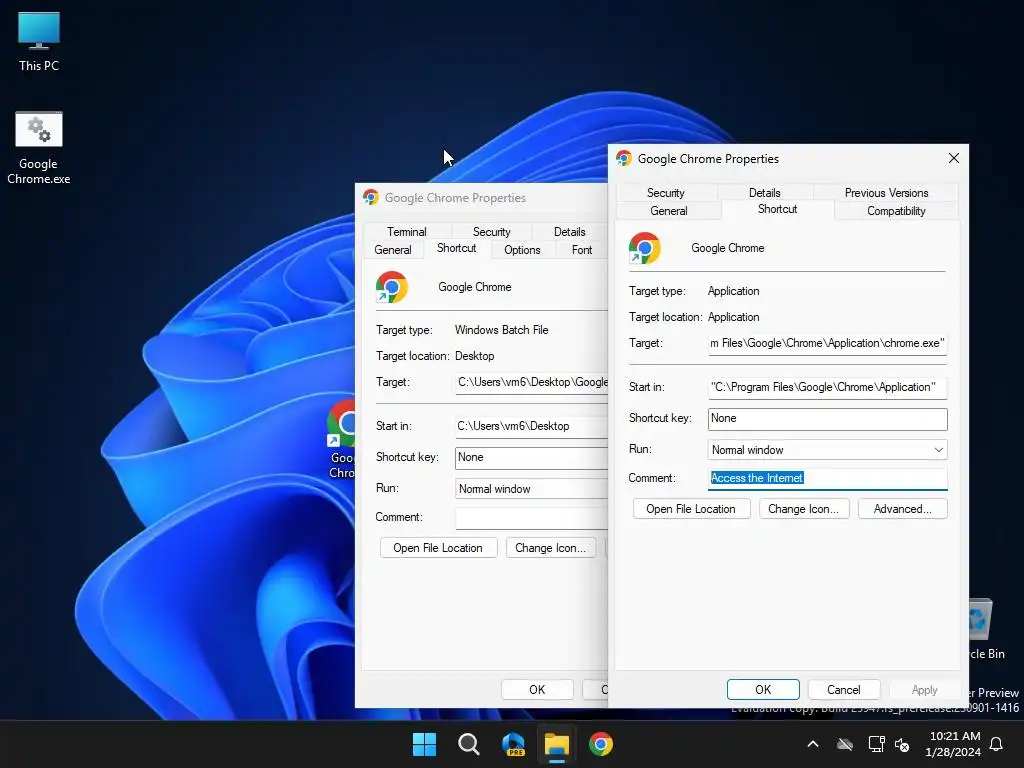The width and height of the screenshot is (1024, 768).
Task: Click the large Chrome shortcut icon in the back dialog
Action: coord(392,287)
